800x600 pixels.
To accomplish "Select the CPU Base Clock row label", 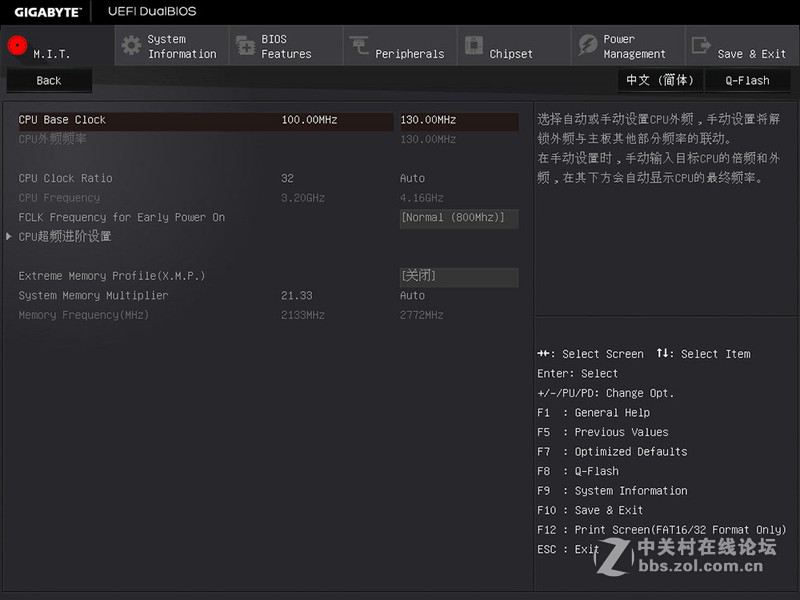I will [62, 120].
